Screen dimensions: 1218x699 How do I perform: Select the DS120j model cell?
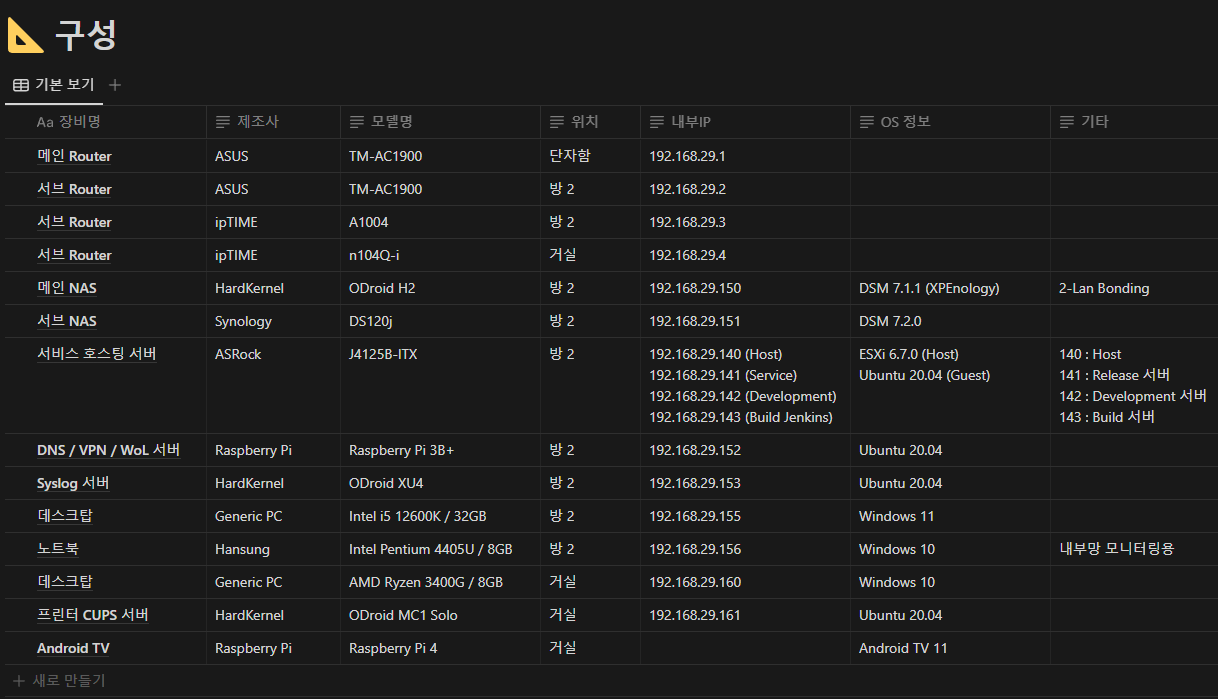[x=440, y=320]
